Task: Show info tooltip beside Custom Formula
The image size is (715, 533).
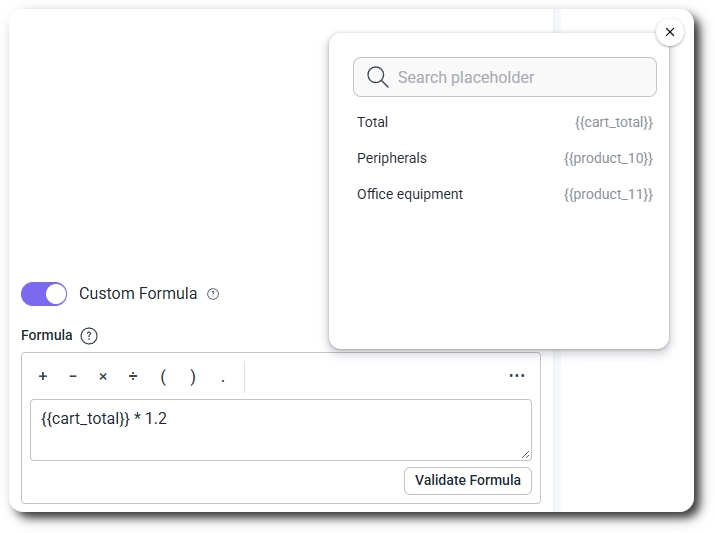Action: click(x=213, y=294)
